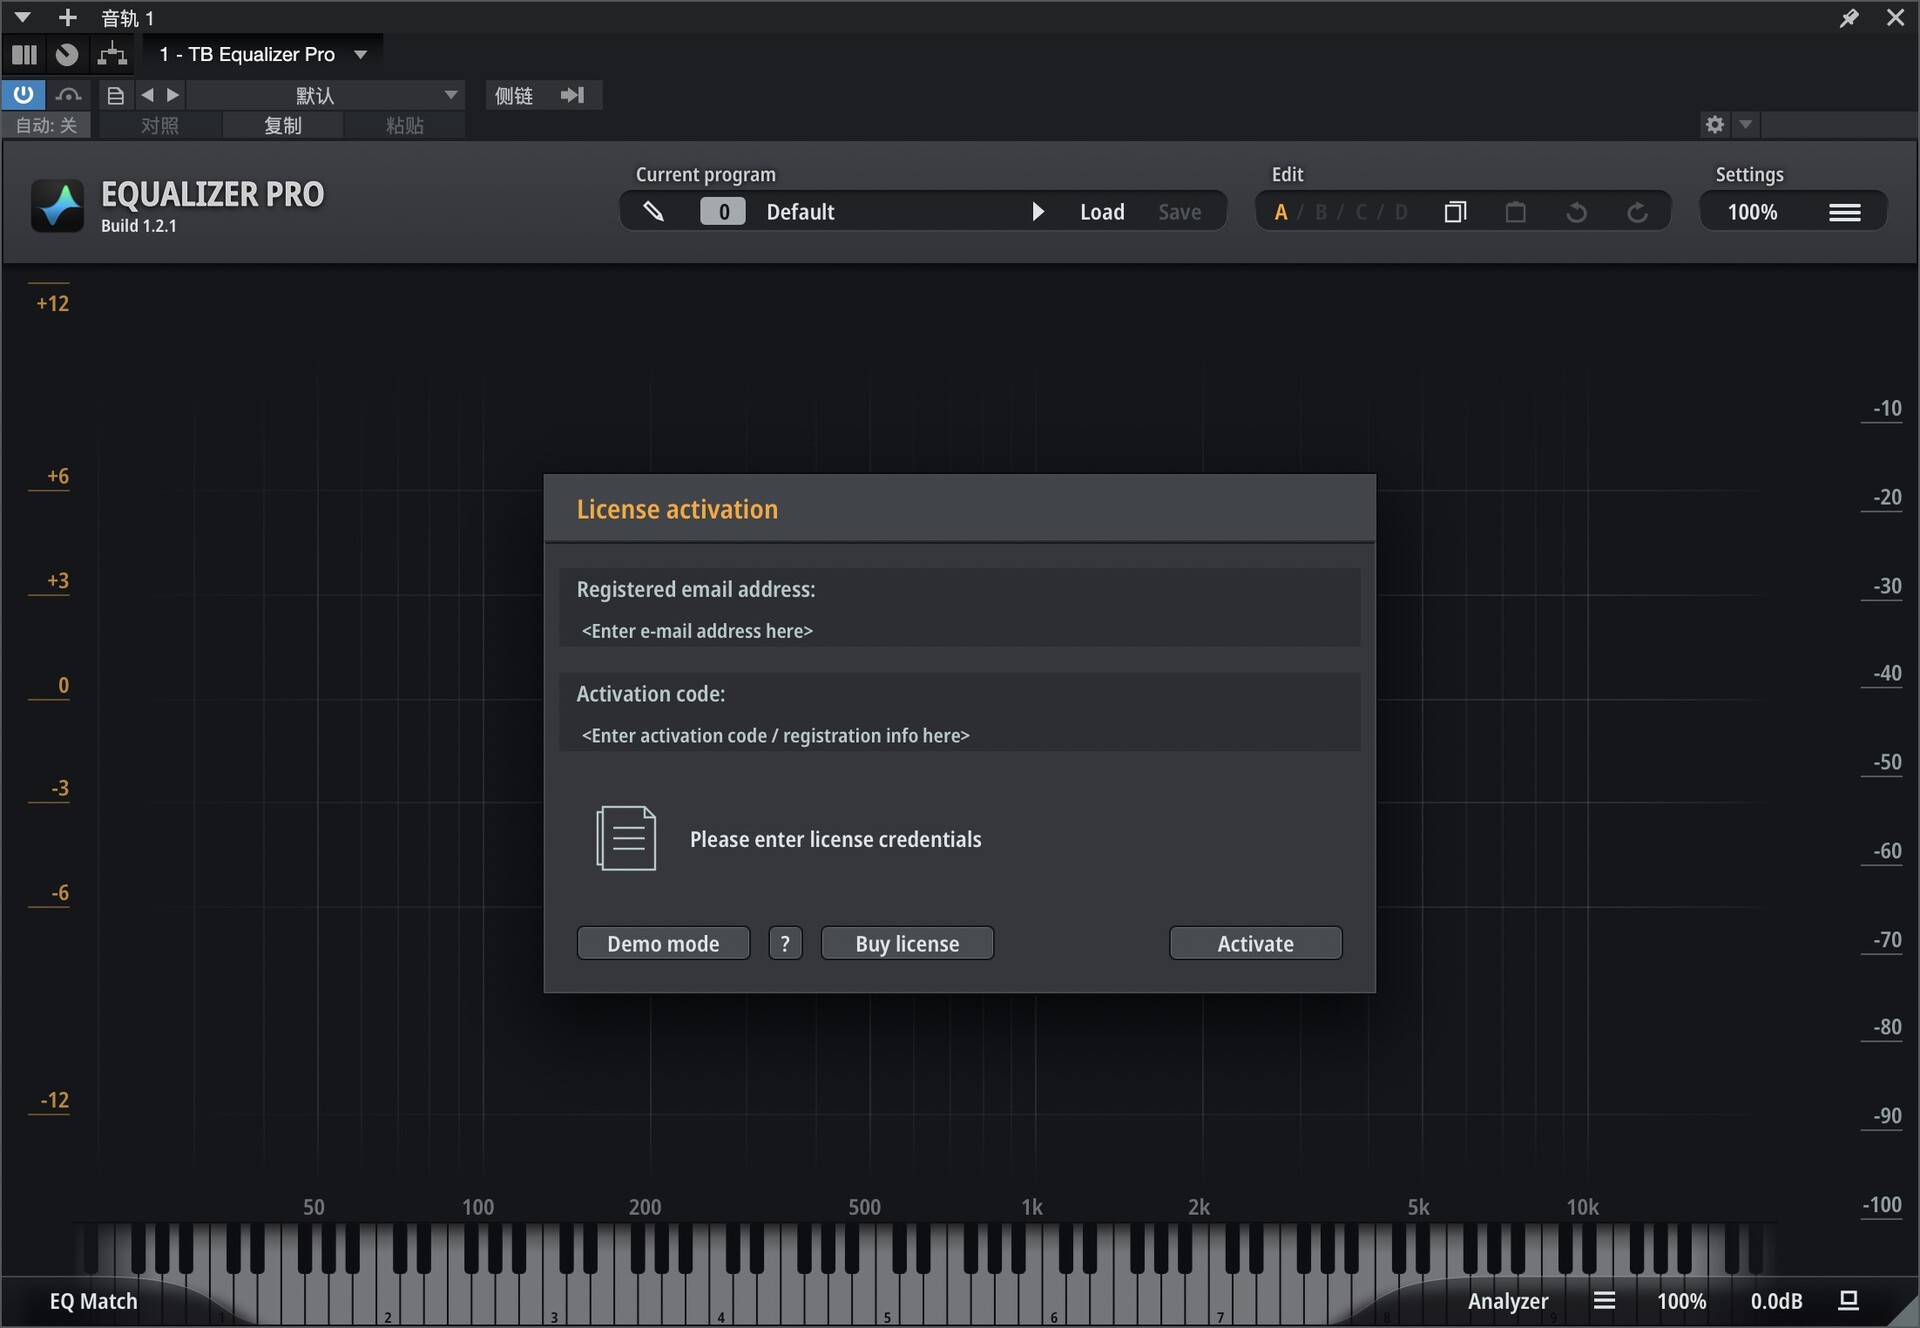Click the -100 analyzer scale label
Image resolution: width=1920 pixels, height=1328 pixels.
pos(1882,1204)
